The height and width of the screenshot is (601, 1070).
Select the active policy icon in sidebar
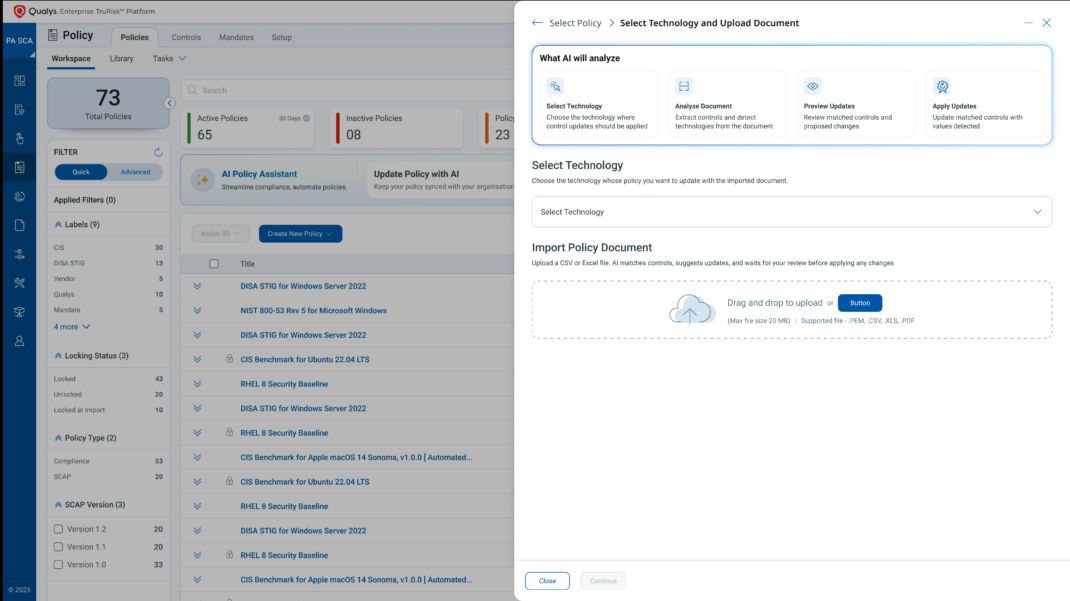(19, 167)
